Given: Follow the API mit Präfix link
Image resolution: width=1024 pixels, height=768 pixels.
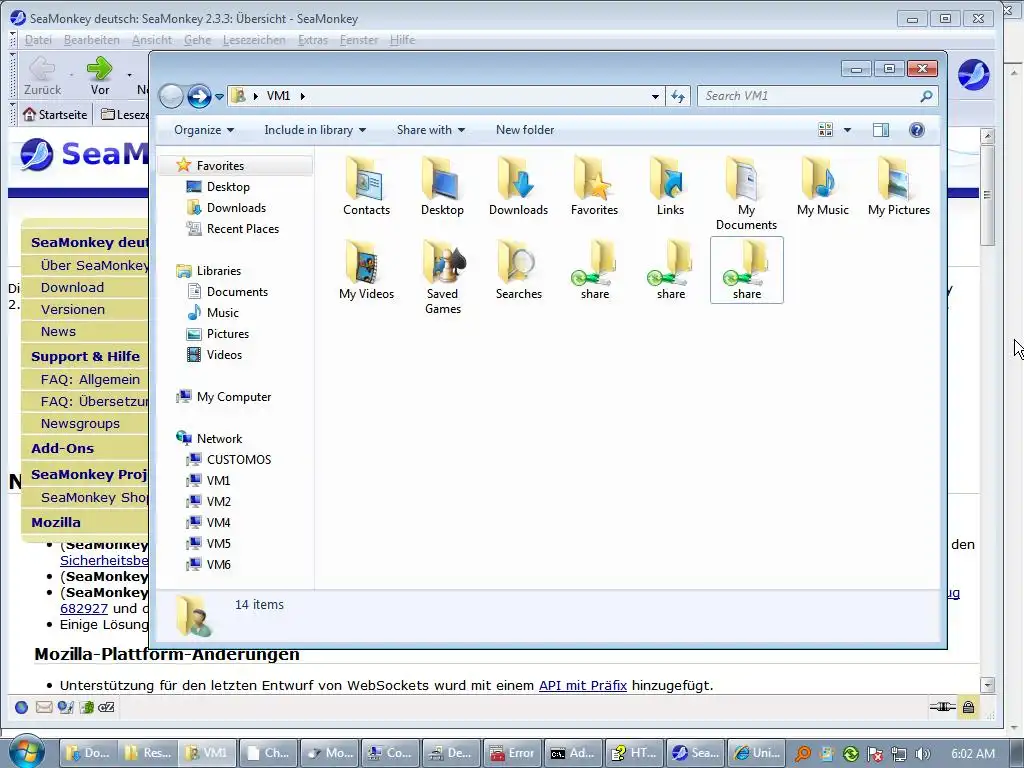Looking at the screenshot, I should coord(583,685).
